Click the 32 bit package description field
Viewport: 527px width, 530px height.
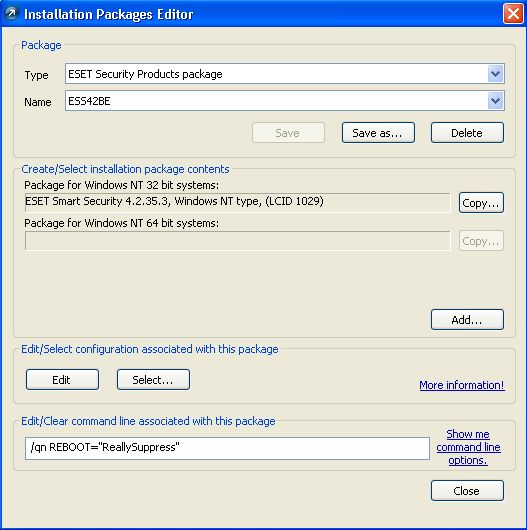238,202
